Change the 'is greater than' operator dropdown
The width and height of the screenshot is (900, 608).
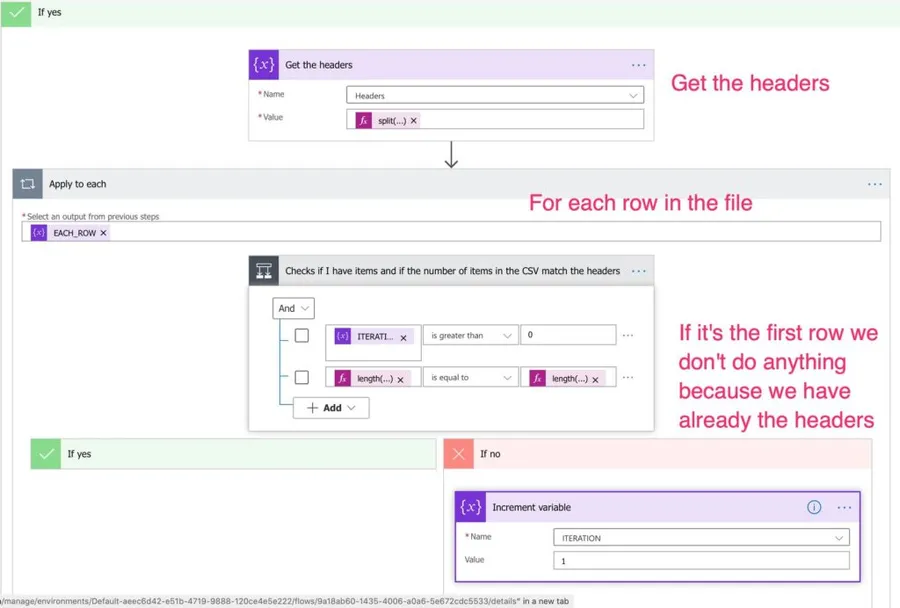(471, 336)
